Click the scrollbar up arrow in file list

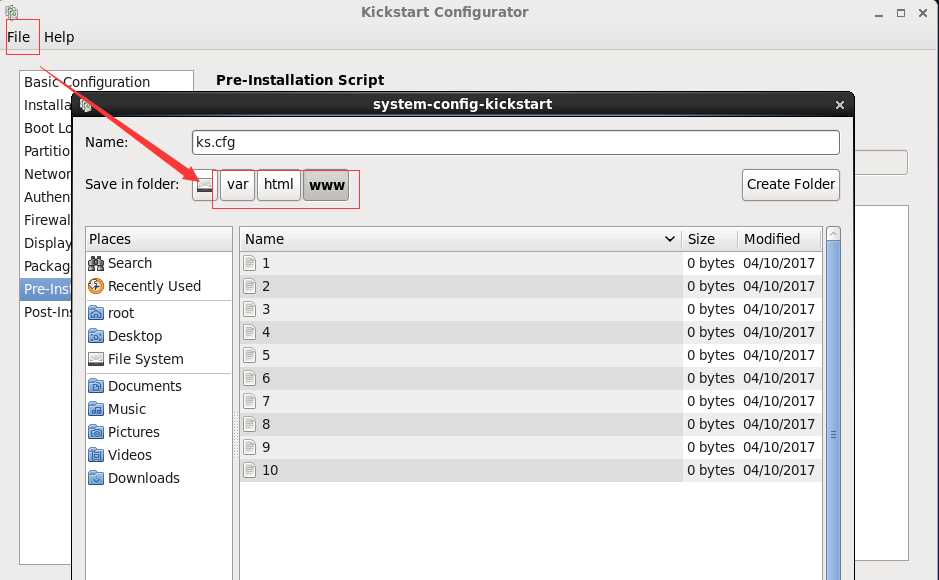pyautogui.click(x=833, y=233)
